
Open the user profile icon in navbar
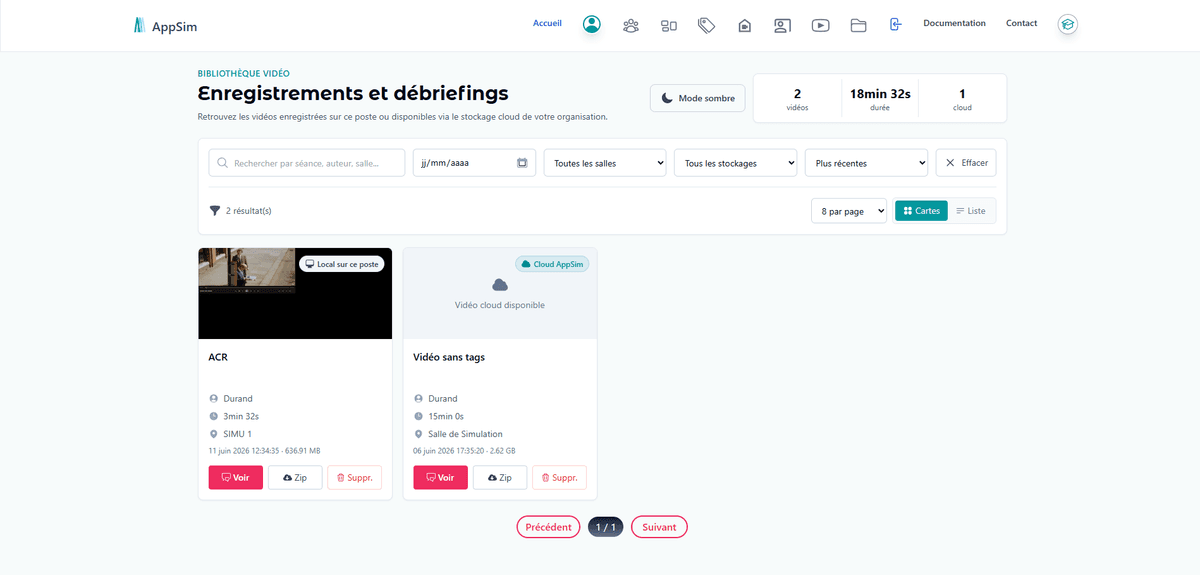592,24
